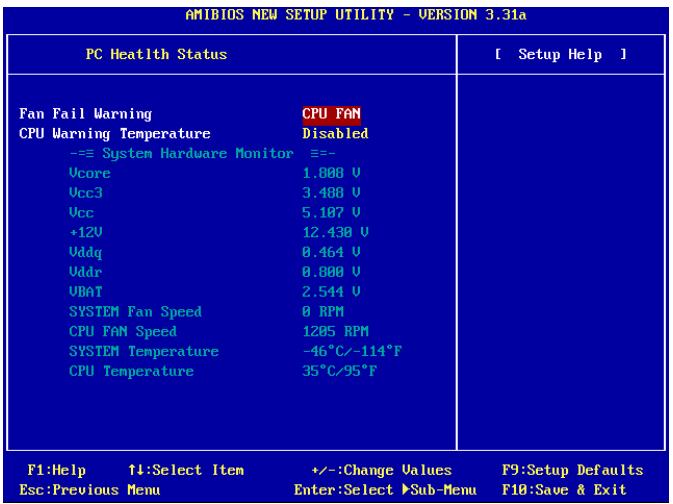673x504 pixels.
Task: Click the Setup Help panel heading
Action: (560, 54)
